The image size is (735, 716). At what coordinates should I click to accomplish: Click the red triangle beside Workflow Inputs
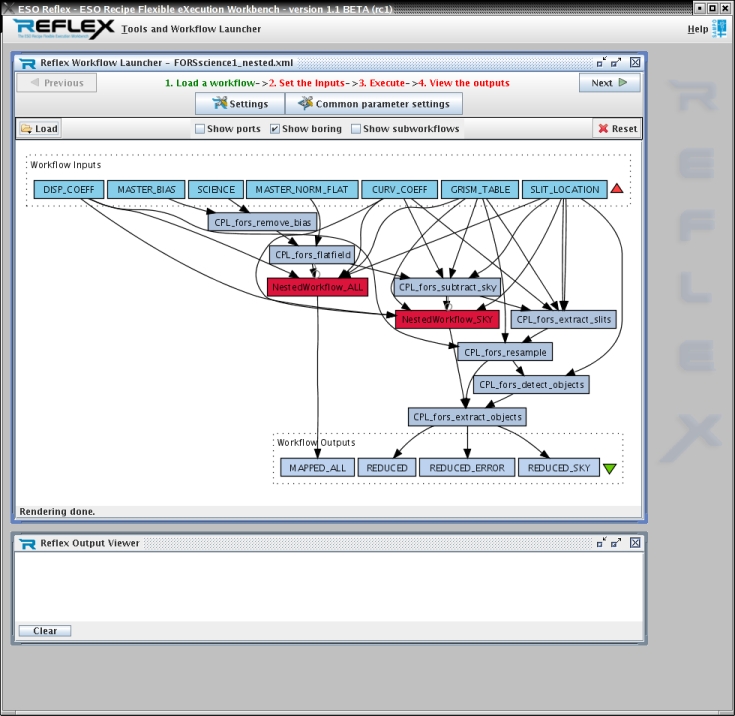click(617, 189)
